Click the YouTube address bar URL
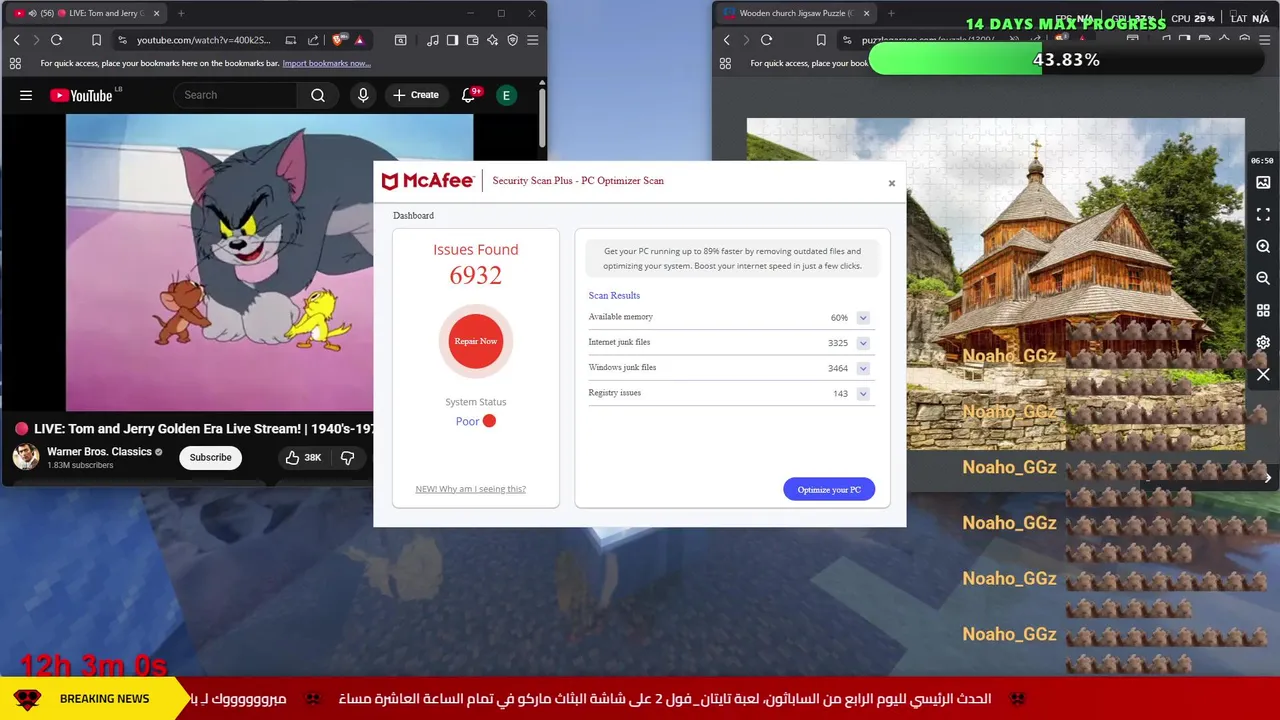 pyautogui.click(x=204, y=40)
